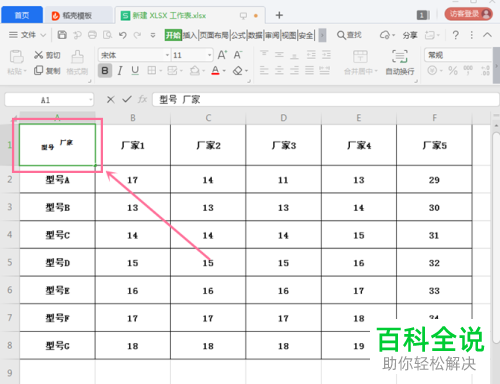Viewport: 500px width, 384px height.
Task: Toggle Bold formatting
Action: tap(105, 70)
